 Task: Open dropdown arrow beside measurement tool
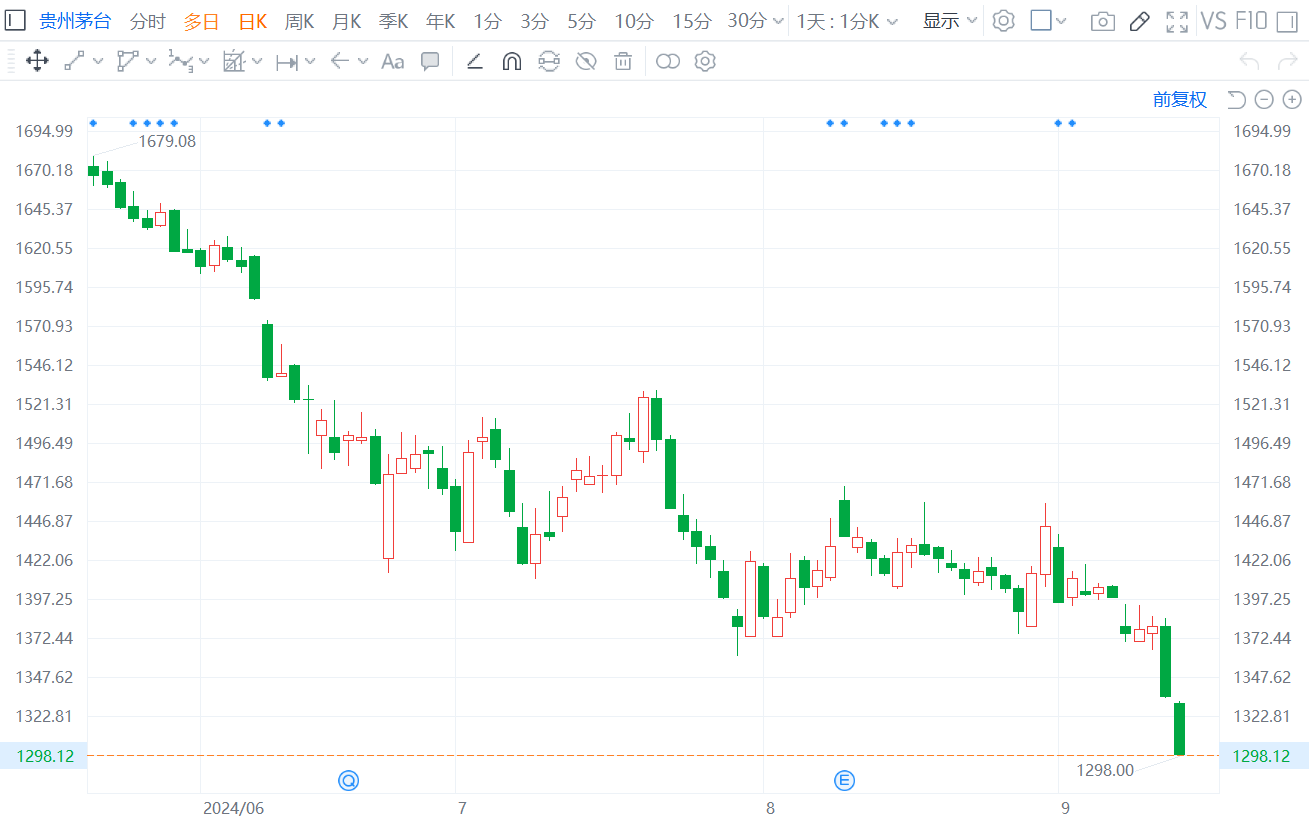pos(257,62)
